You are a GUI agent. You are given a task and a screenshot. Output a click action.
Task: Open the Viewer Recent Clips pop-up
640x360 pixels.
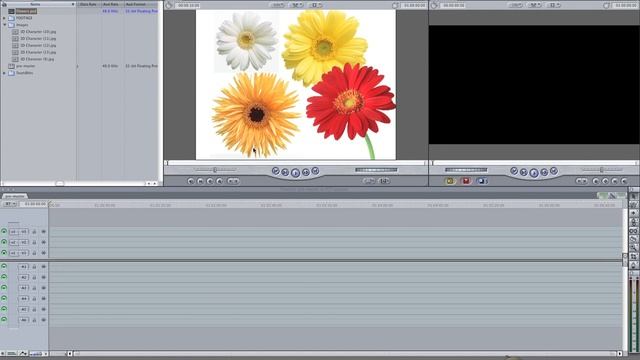tap(369, 181)
